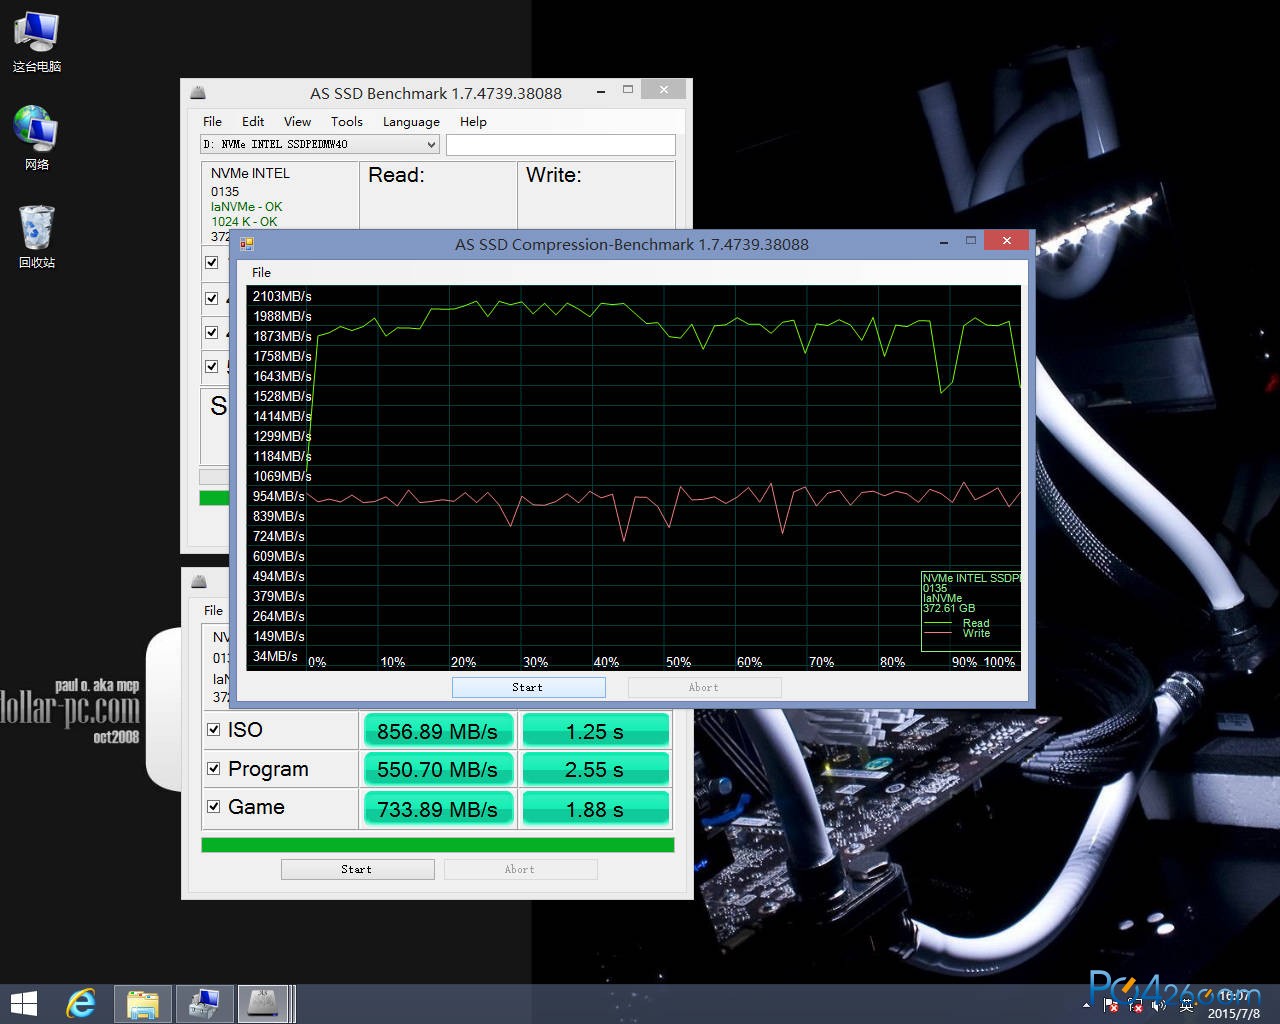Minimize the Compression-Benchmark window
The image size is (1280, 1024).
point(944,241)
